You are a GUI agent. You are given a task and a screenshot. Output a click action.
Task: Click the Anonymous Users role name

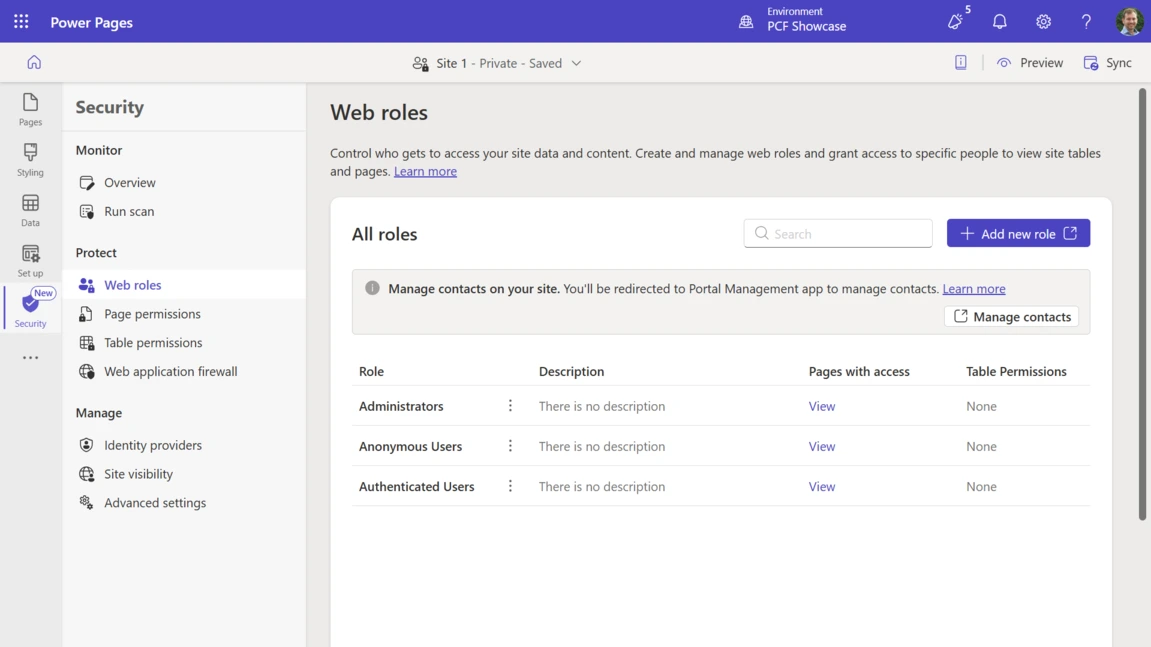410,446
